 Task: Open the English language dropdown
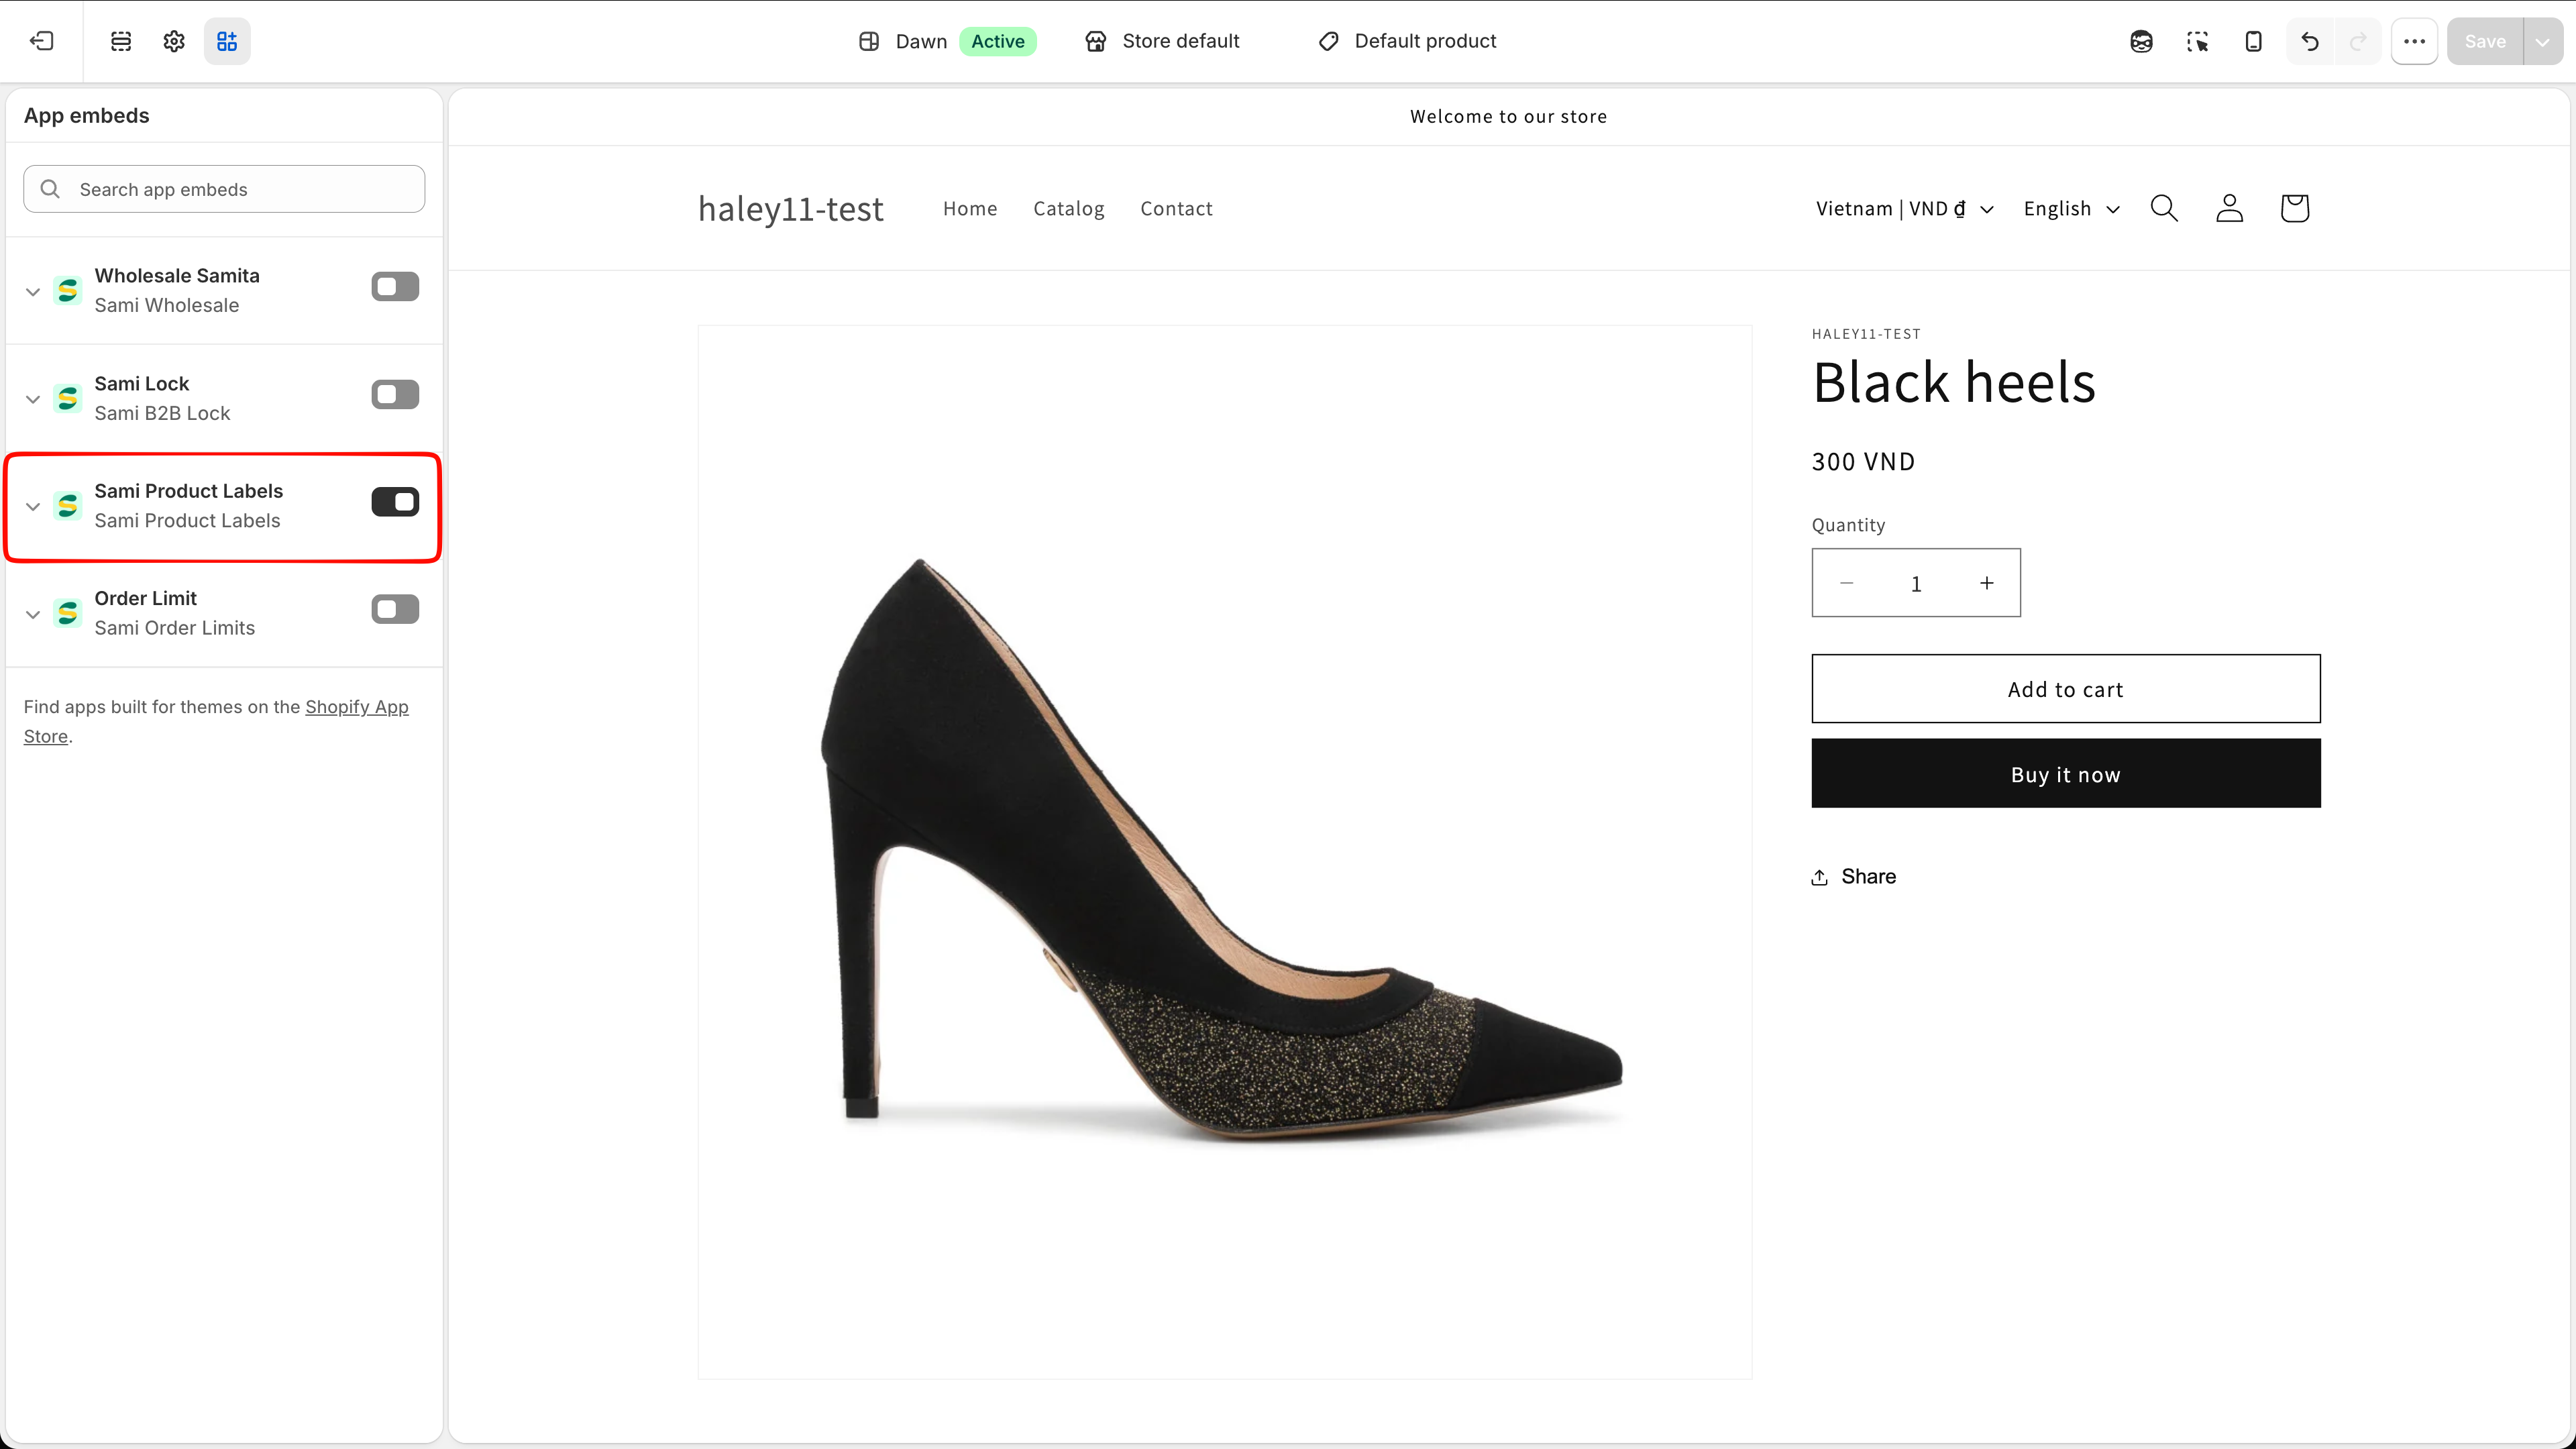click(2071, 208)
